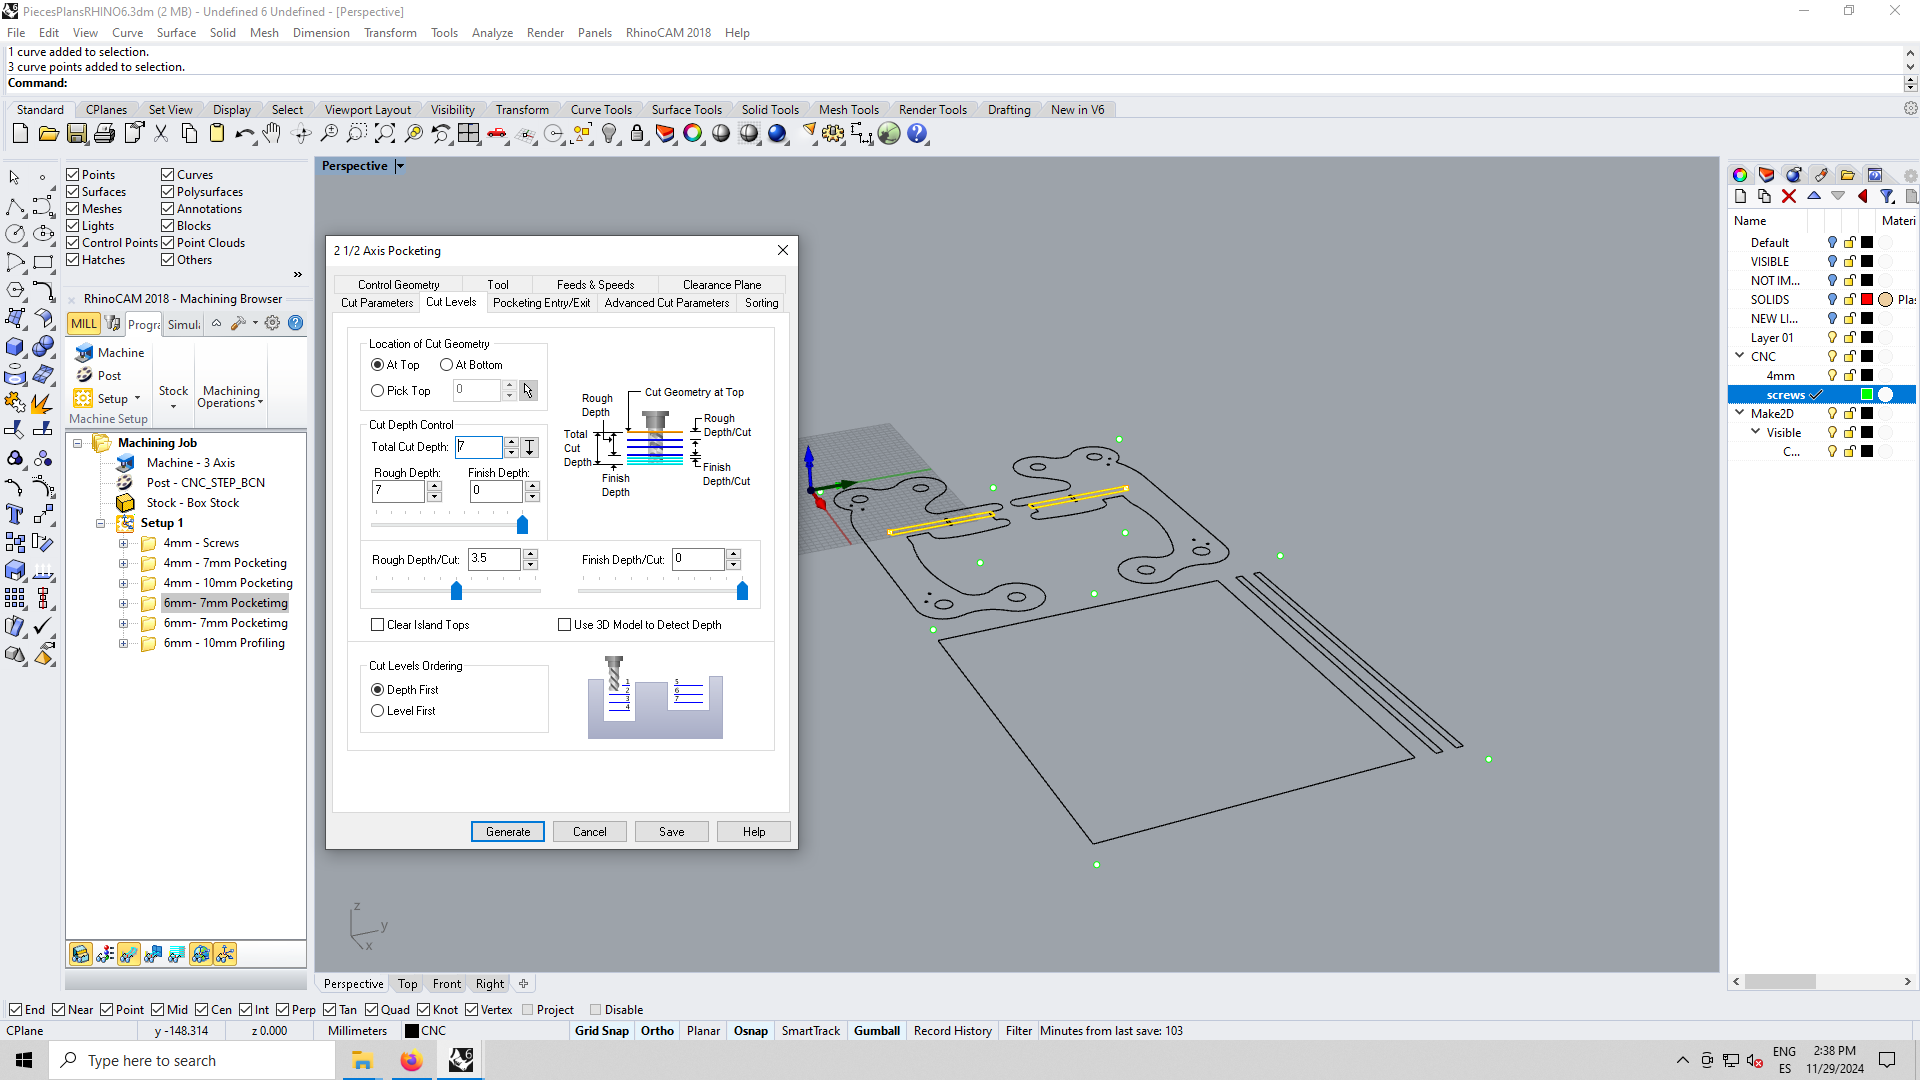Collapse the CNC layer group
This screenshot has width=1920, height=1080.
tap(1740, 356)
